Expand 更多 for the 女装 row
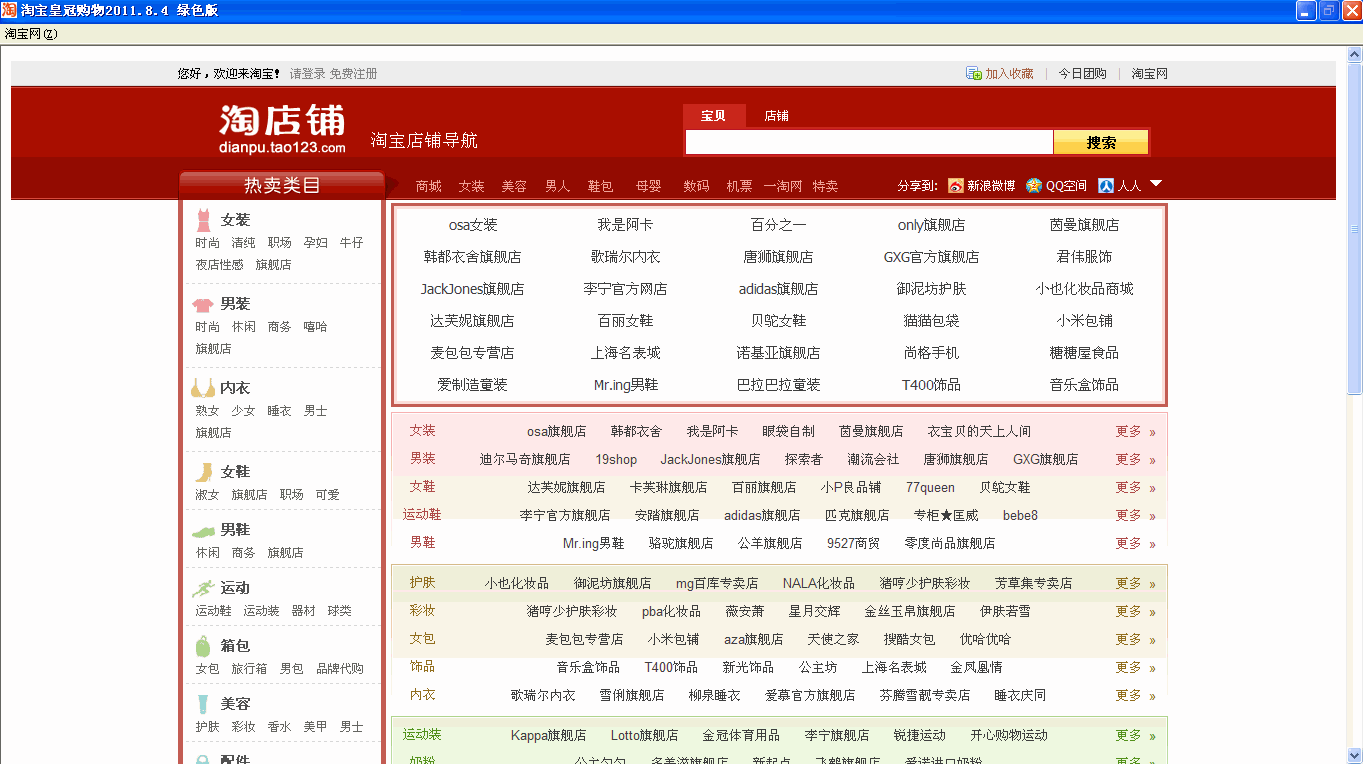This screenshot has width=1363, height=764. click(1135, 432)
